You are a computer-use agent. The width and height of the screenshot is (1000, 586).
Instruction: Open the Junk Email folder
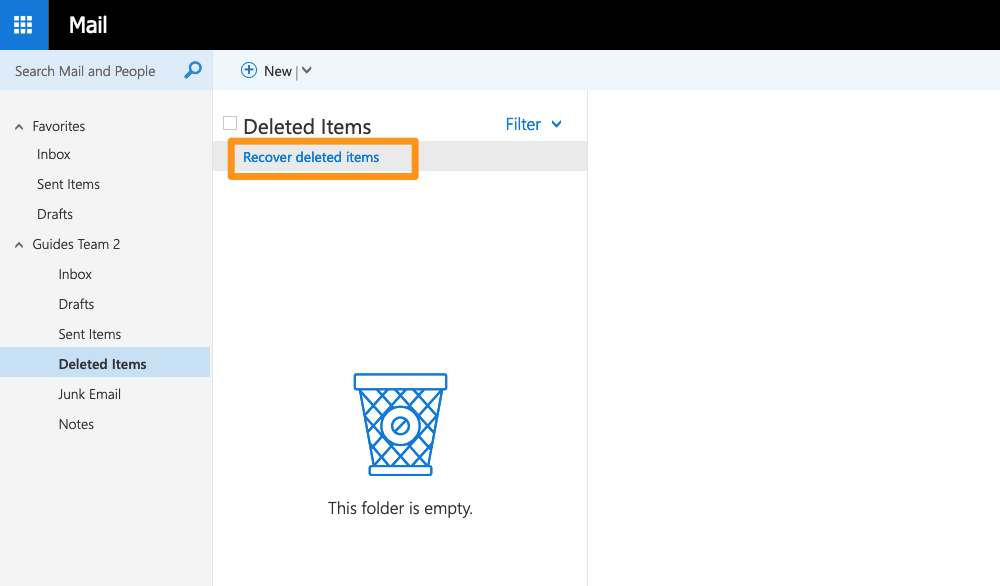(90, 395)
